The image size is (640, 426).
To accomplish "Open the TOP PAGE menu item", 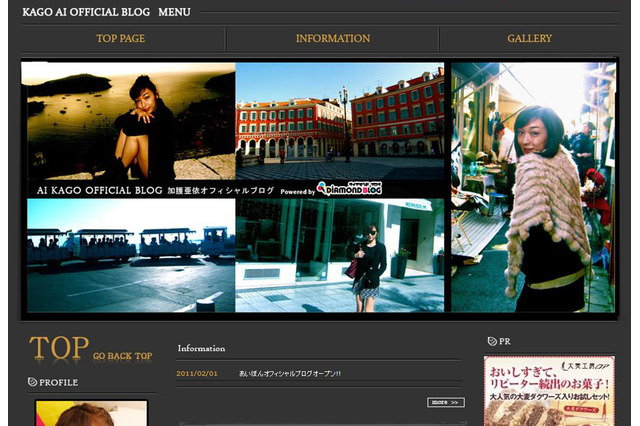I will tap(120, 39).
